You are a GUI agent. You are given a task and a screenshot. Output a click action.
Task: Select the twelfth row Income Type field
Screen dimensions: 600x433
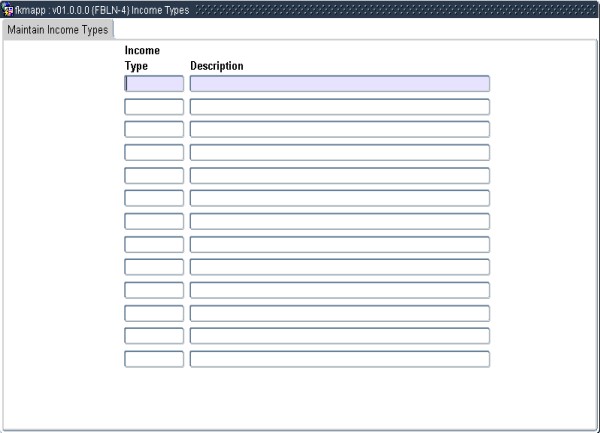154,336
